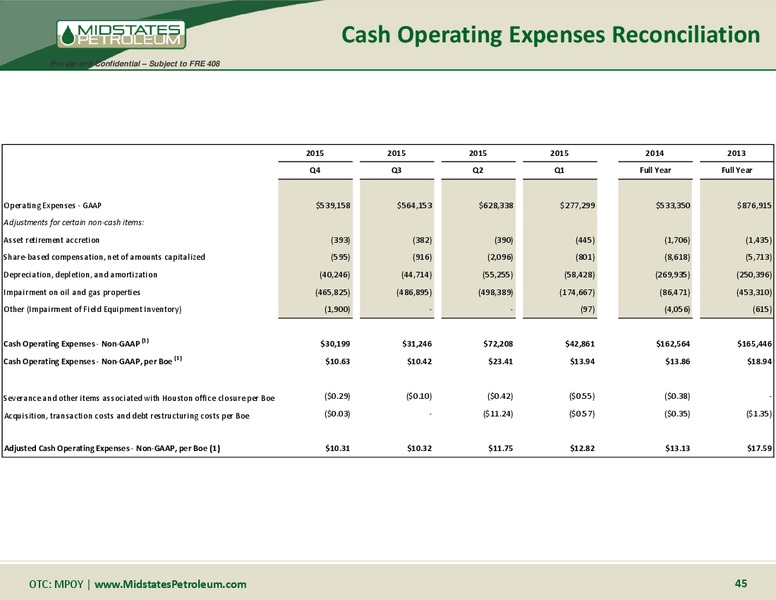
Task: Click the ($11.24) acquisition costs value
Action: (498, 414)
